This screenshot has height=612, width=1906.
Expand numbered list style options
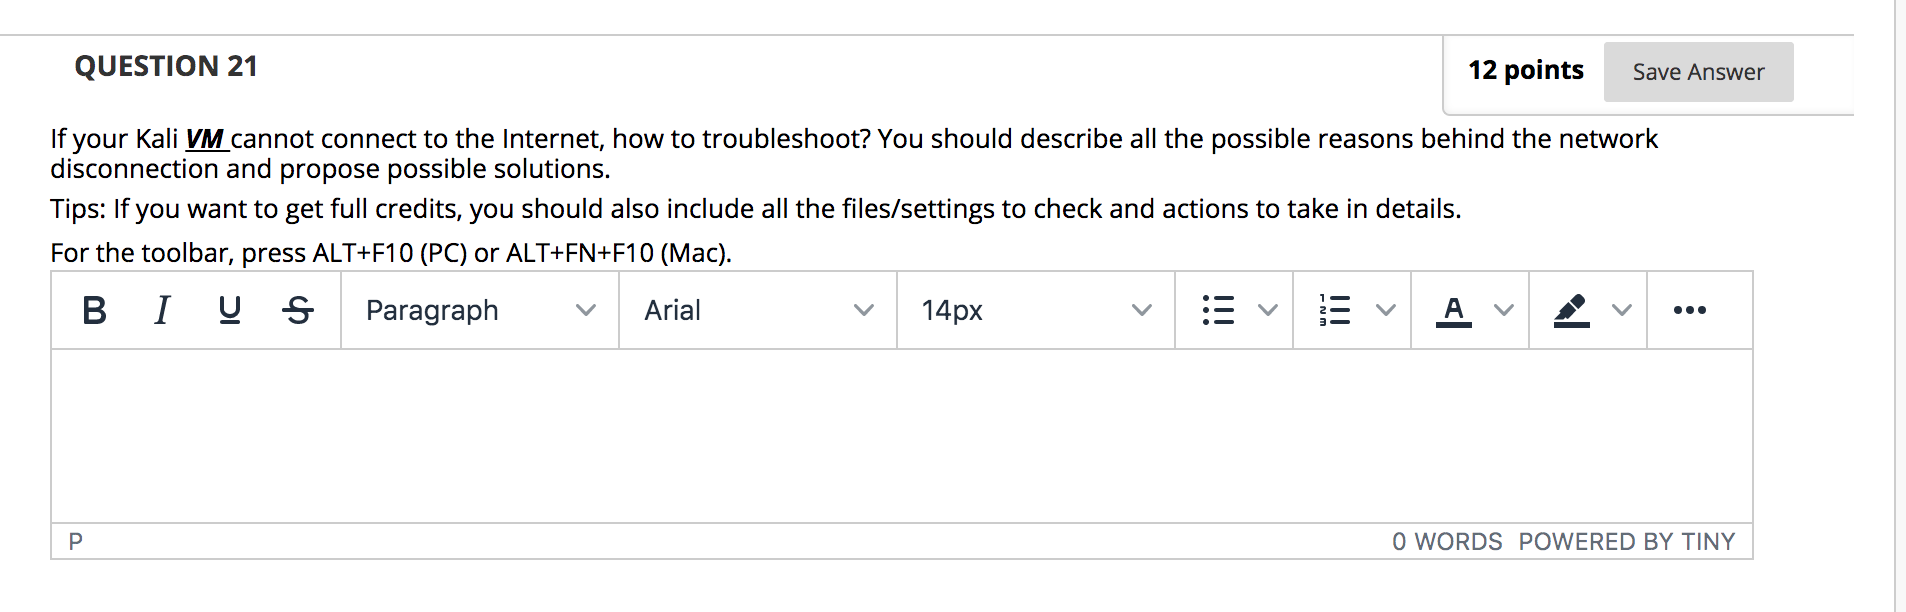pyautogui.click(x=1386, y=310)
